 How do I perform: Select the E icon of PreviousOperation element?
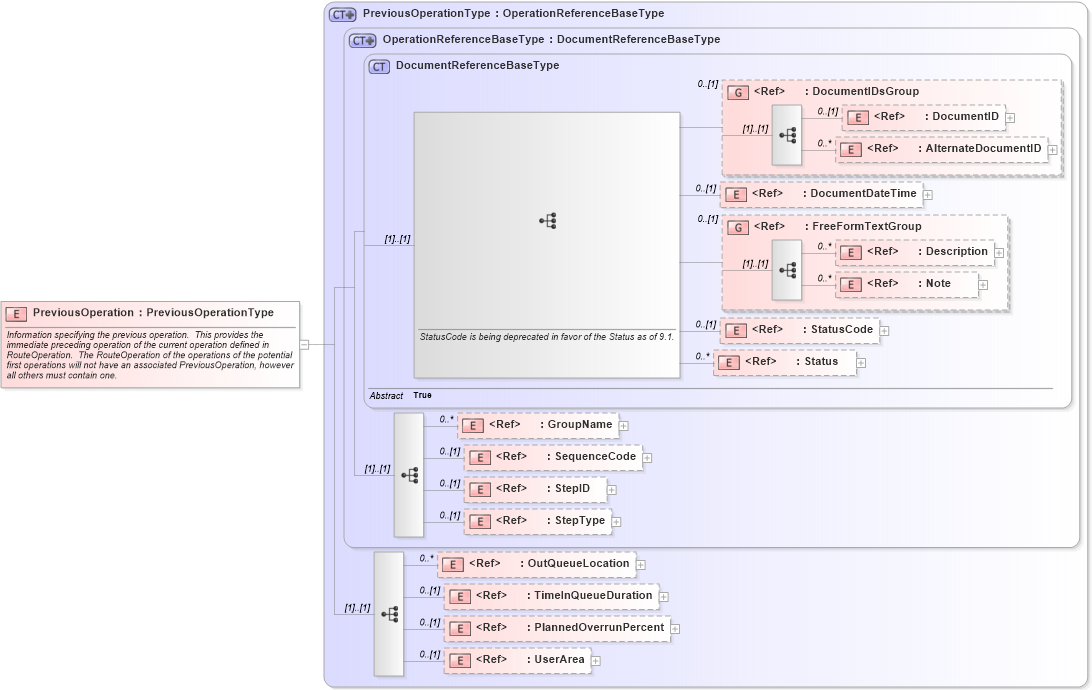click(x=14, y=313)
